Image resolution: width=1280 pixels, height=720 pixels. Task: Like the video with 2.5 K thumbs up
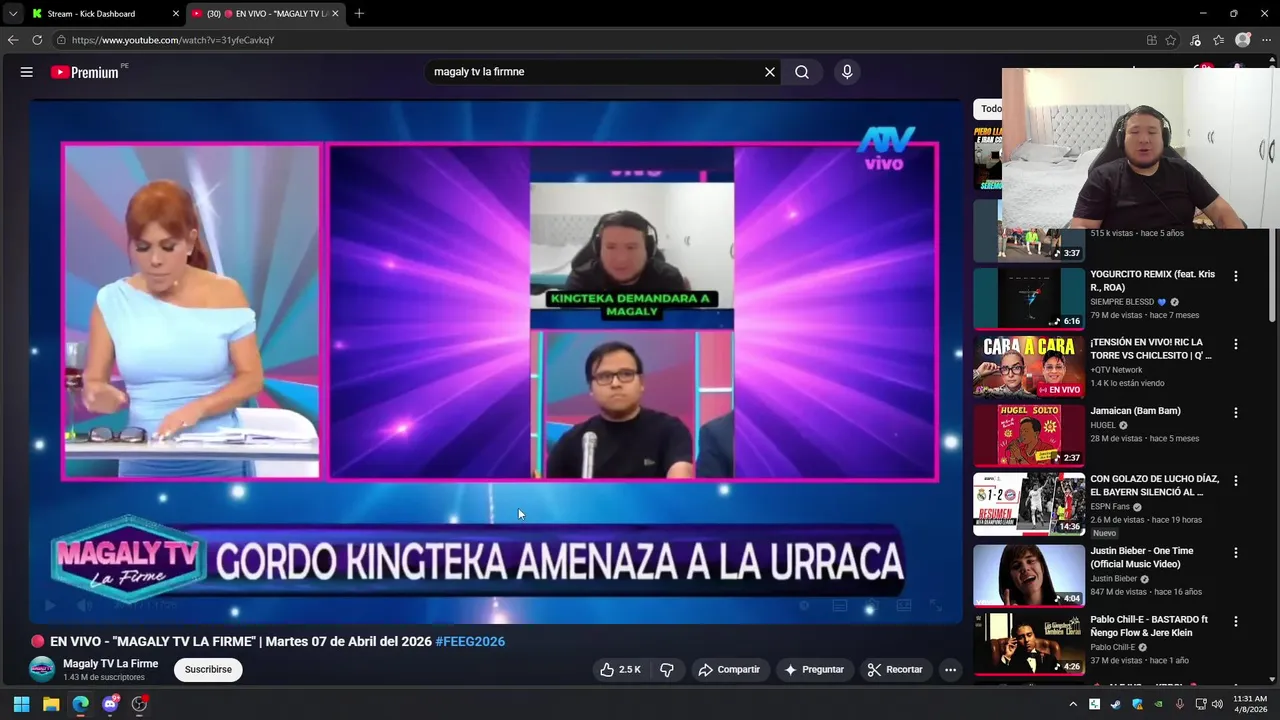(x=620, y=670)
